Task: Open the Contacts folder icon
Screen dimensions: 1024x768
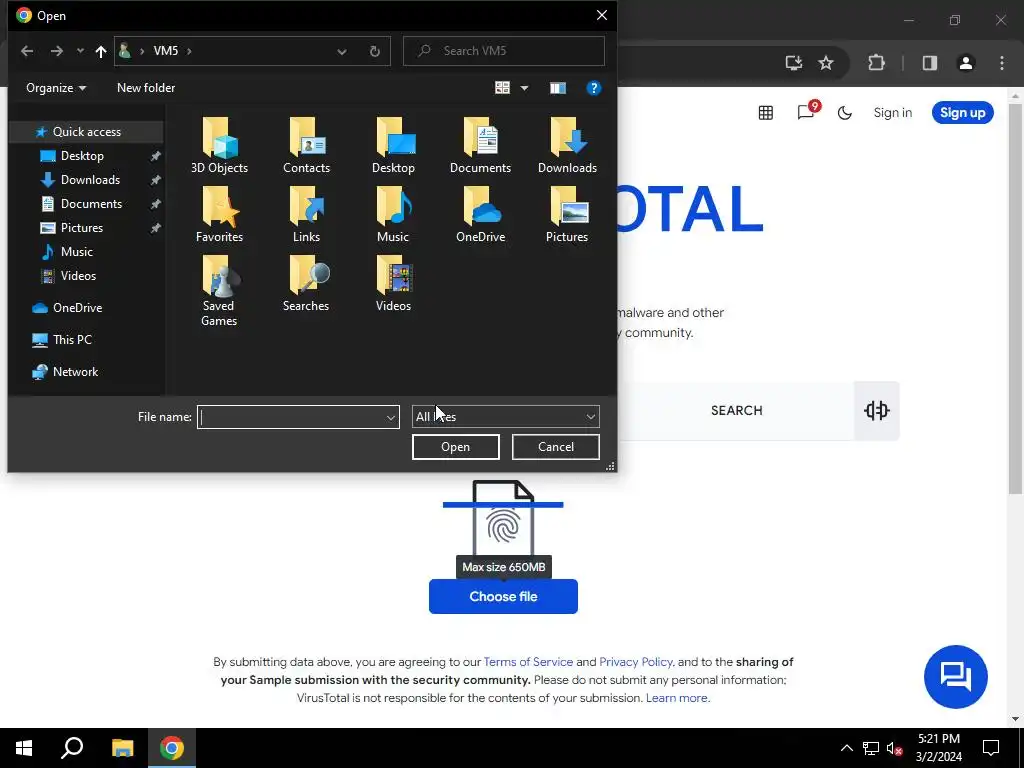Action: (x=306, y=145)
